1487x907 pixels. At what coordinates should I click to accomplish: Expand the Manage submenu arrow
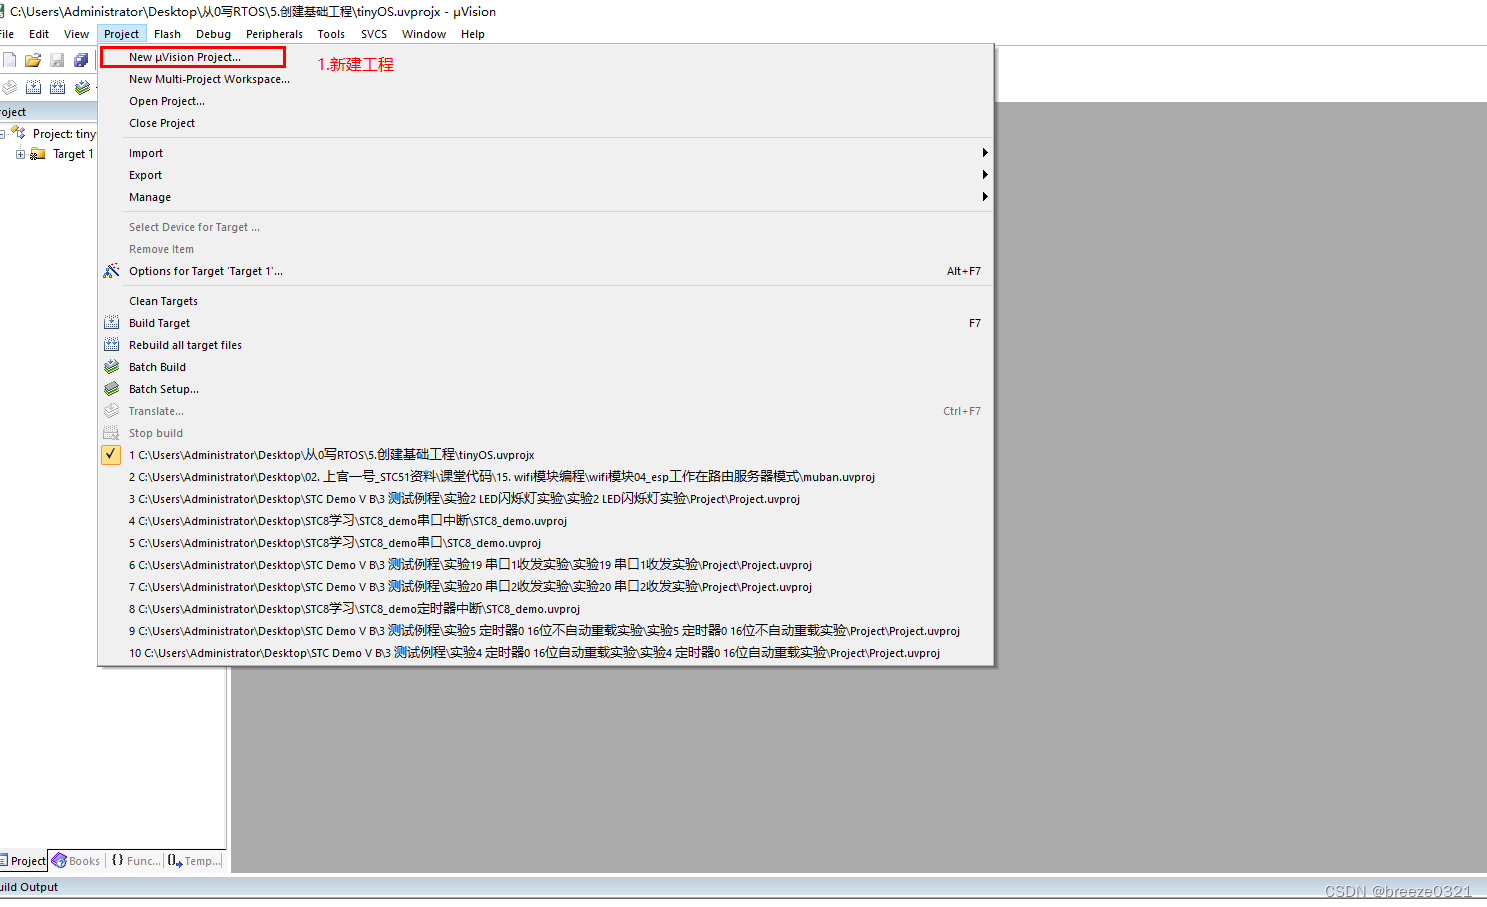[985, 197]
